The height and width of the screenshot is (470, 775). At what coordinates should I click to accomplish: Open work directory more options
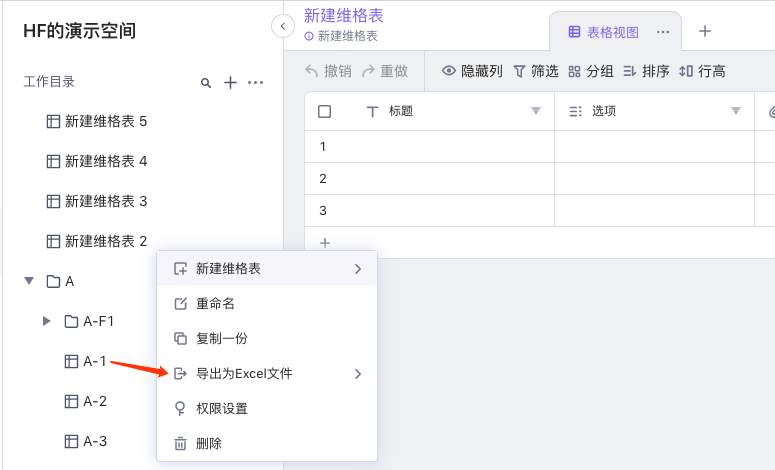click(256, 83)
